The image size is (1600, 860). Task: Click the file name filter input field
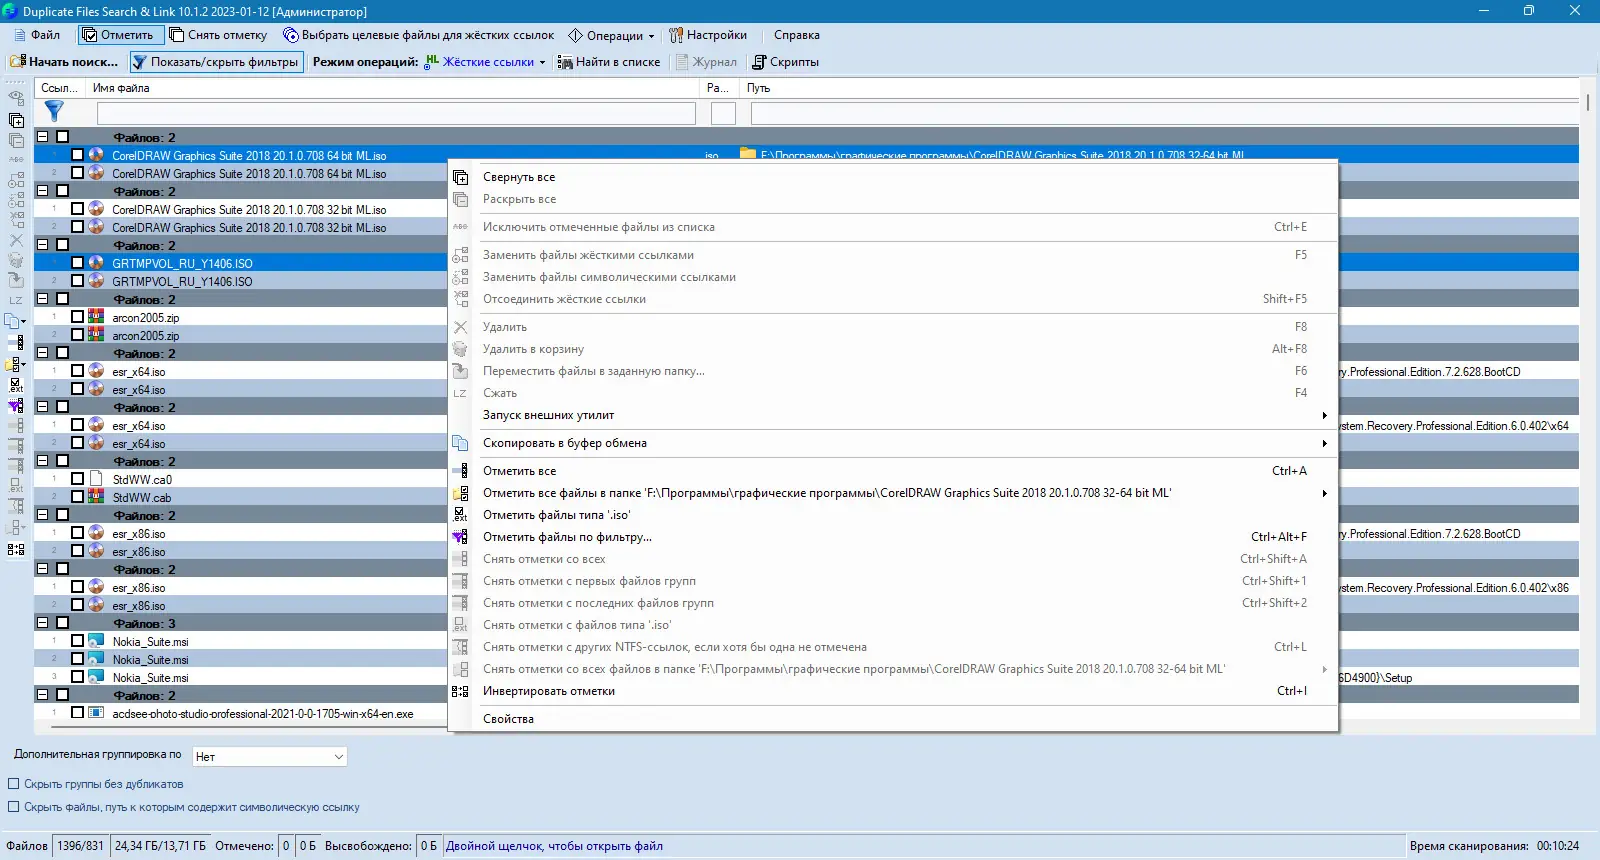(396, 113)
